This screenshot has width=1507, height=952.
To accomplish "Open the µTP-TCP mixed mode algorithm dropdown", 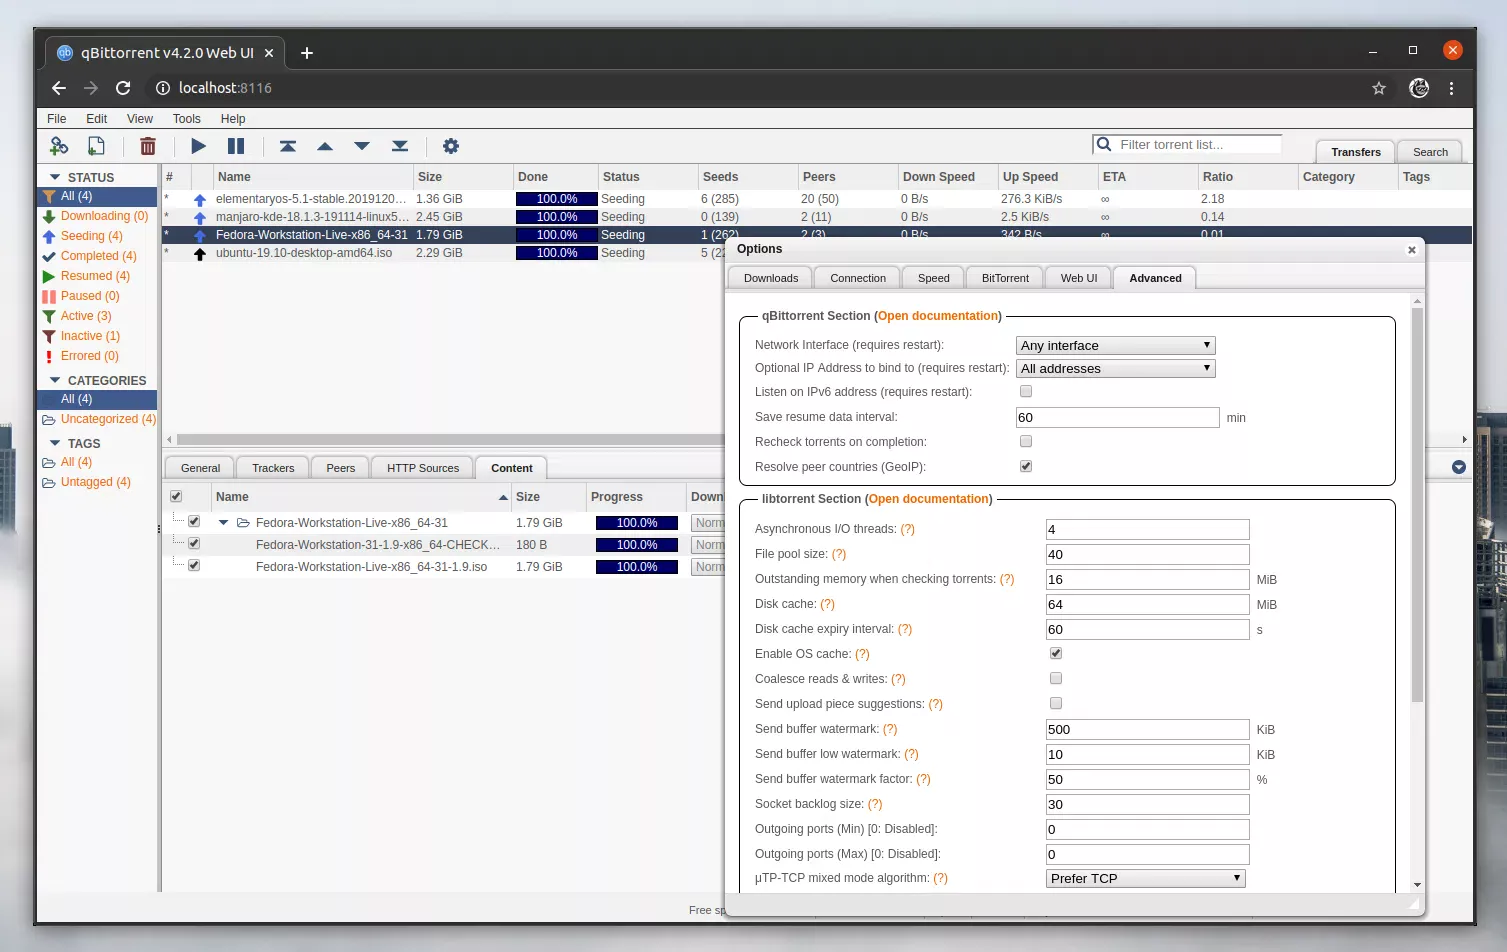I will pyautogui.click(x=1144, y=878).
